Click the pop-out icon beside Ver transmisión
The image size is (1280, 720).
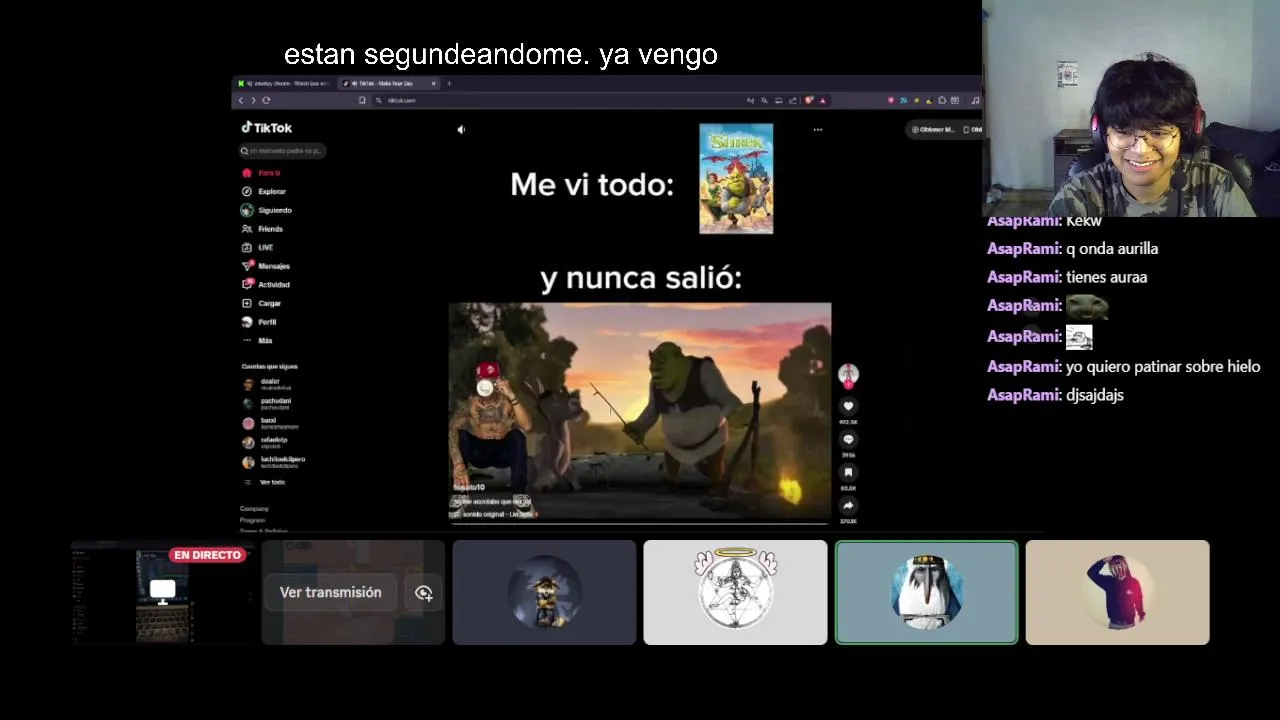click(x=424, y=593)
